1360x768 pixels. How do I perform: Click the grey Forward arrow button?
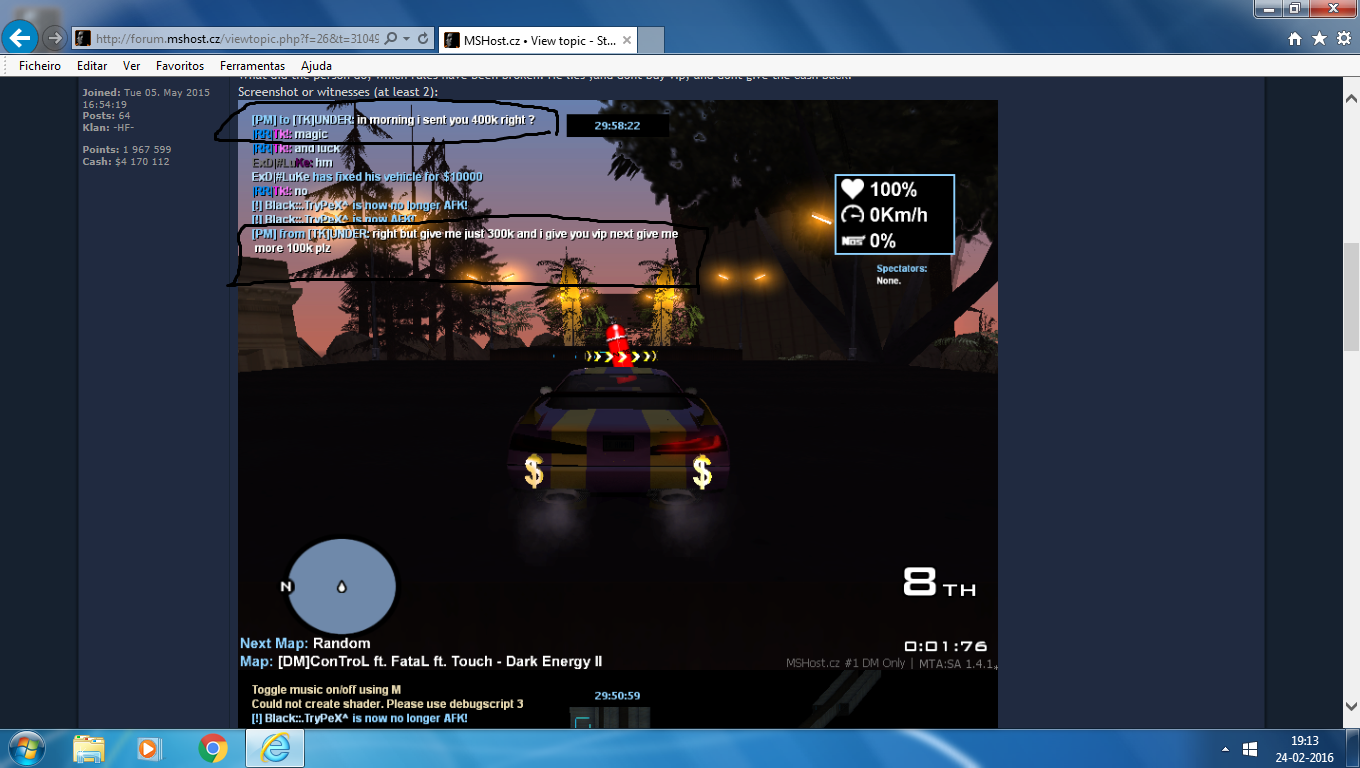(x=54, y=38)
